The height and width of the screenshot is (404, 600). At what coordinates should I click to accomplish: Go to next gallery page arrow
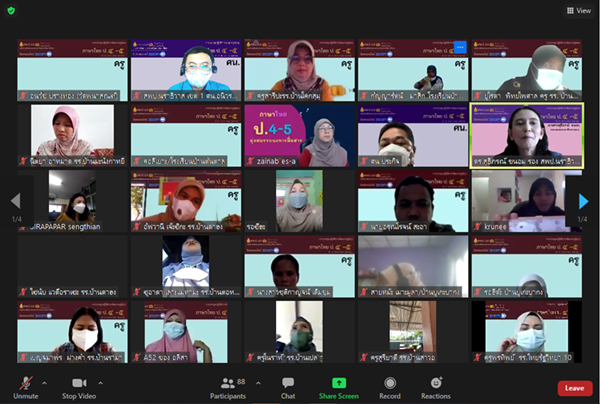click(x=583, y=201)
